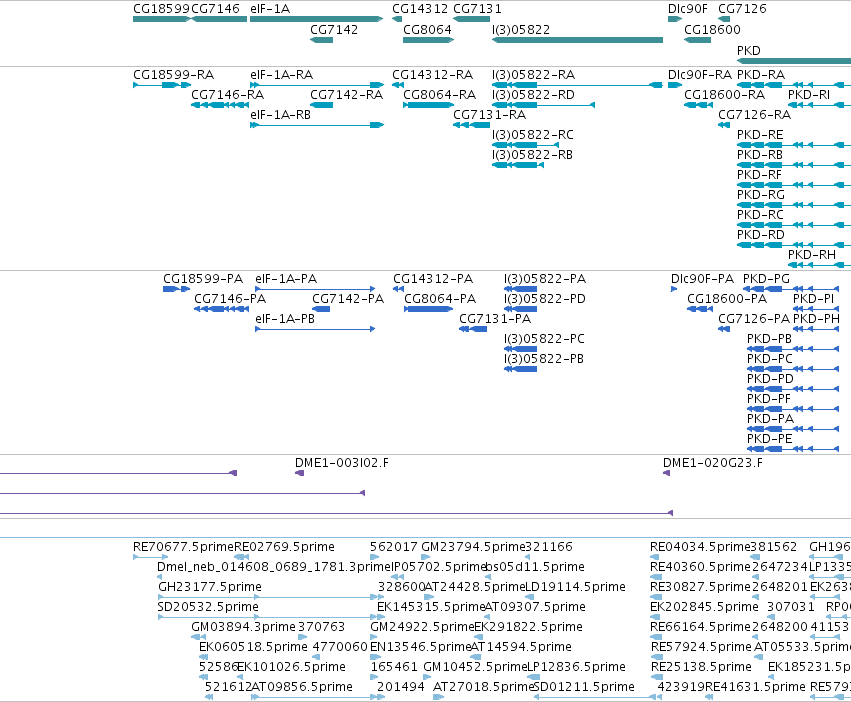The width and height of the screenshot is (851, 702).
Task: Click transcript CG7146-RA
Action: point(227,95)
